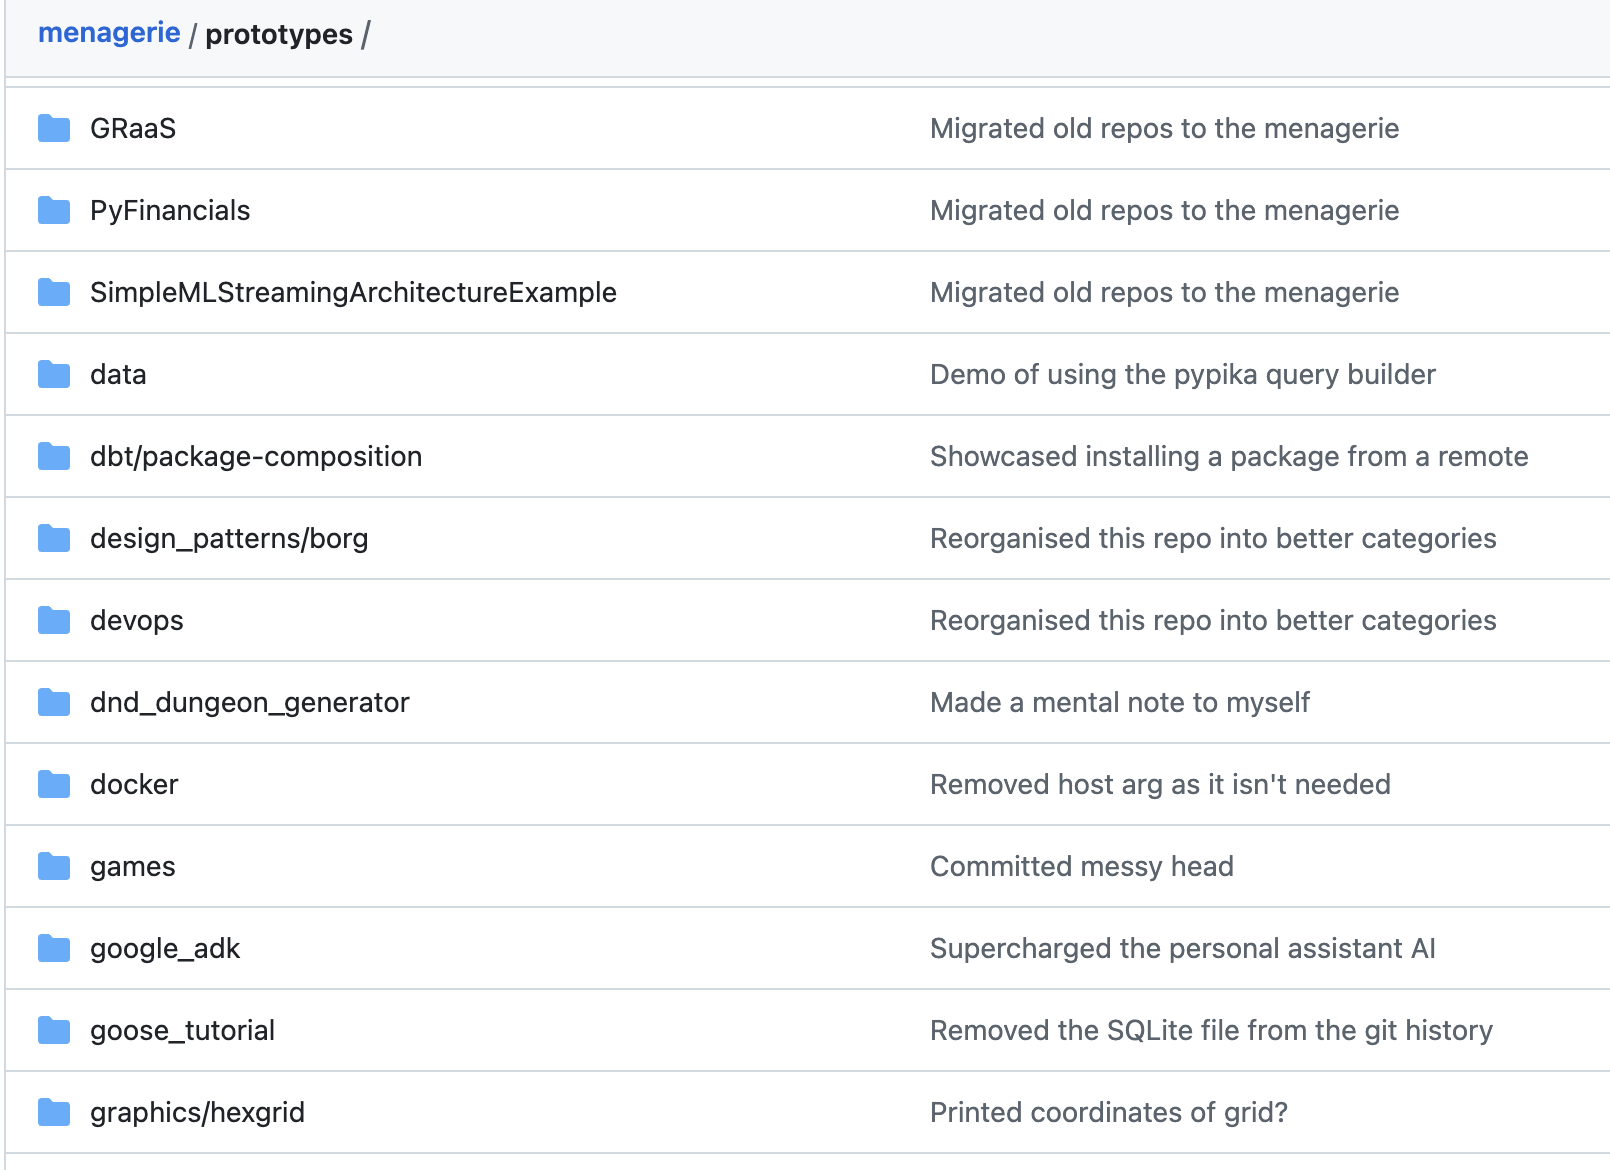Viewport: 1610px width, 1170px height.
Task: Click the folder icon next to GRaaS
Action: (x=54, y=129)
